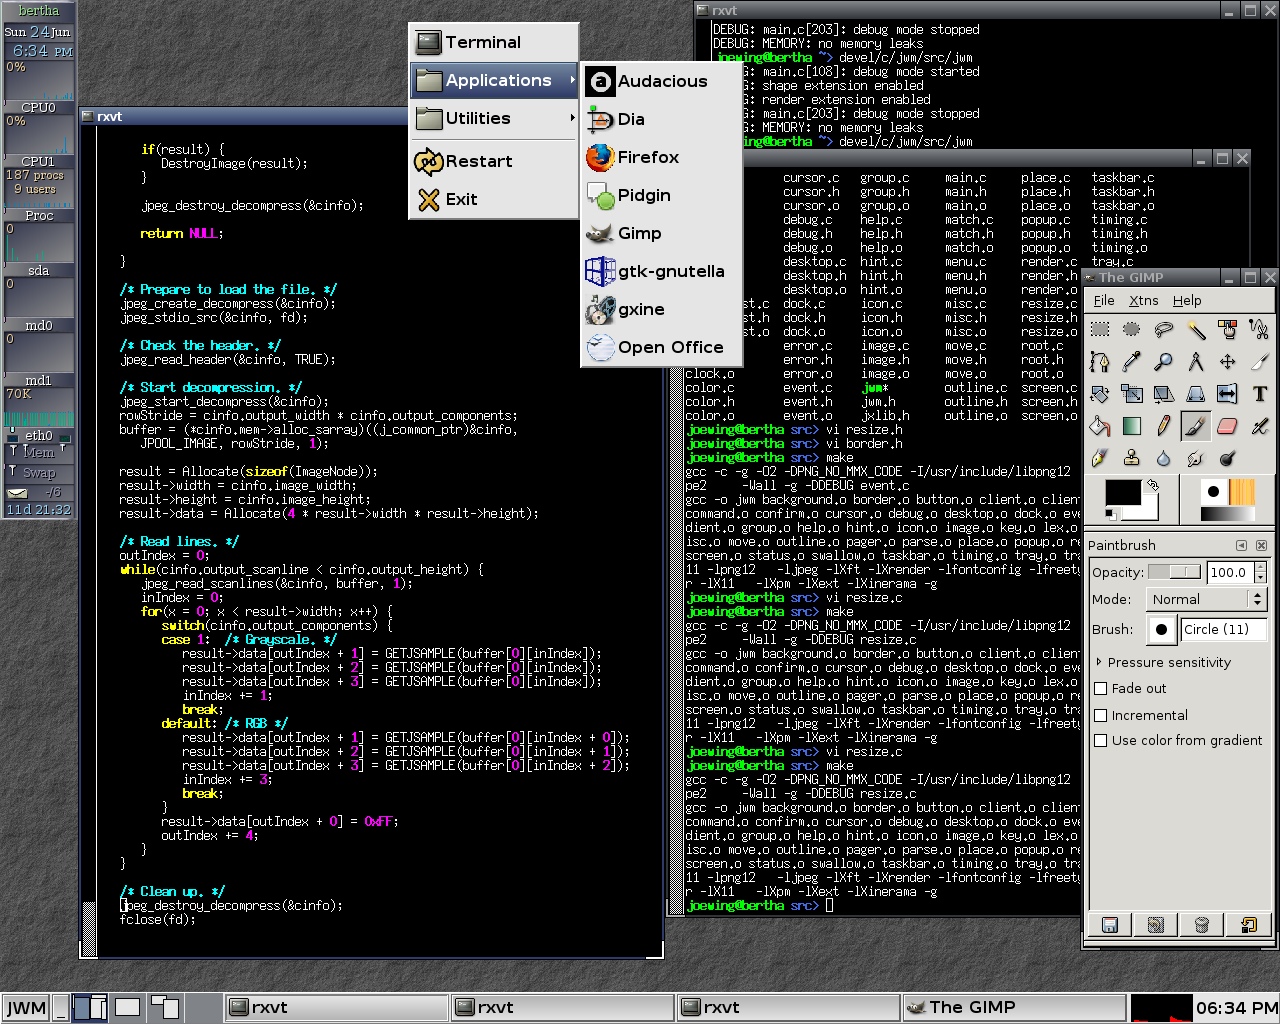Select the Bucket Fill tool
Screen dimensions: 1280x1024
[x=1100, y=426]
